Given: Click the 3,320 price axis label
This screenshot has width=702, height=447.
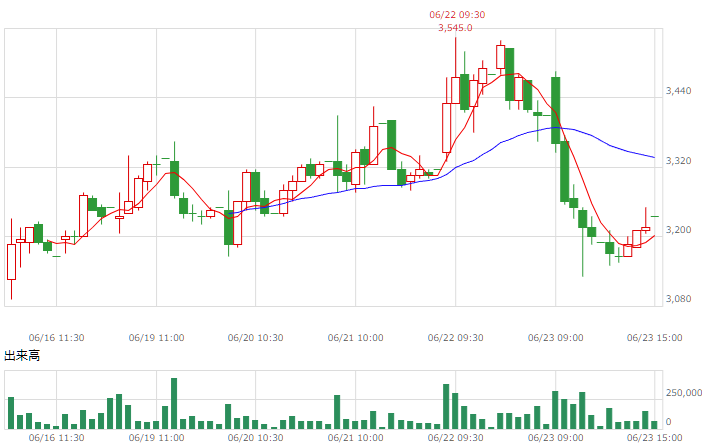Looking at the screenshot, I should [x=678, y=160].
